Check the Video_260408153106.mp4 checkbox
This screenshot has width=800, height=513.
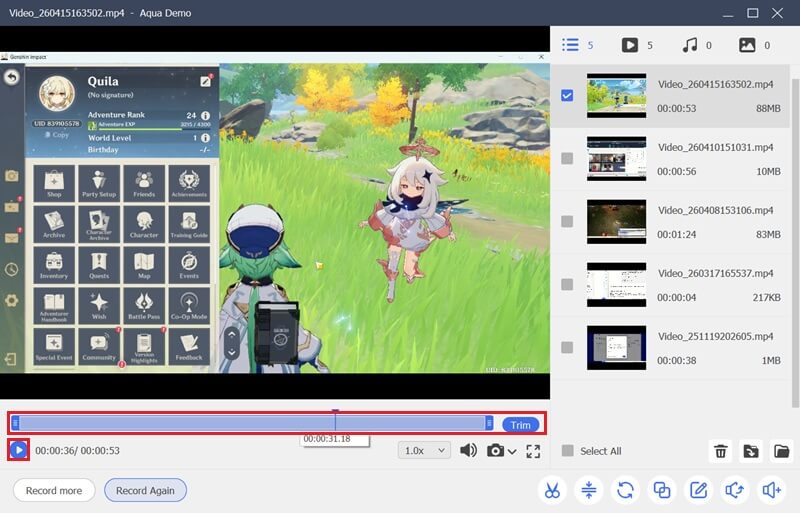tap(567, 222)
